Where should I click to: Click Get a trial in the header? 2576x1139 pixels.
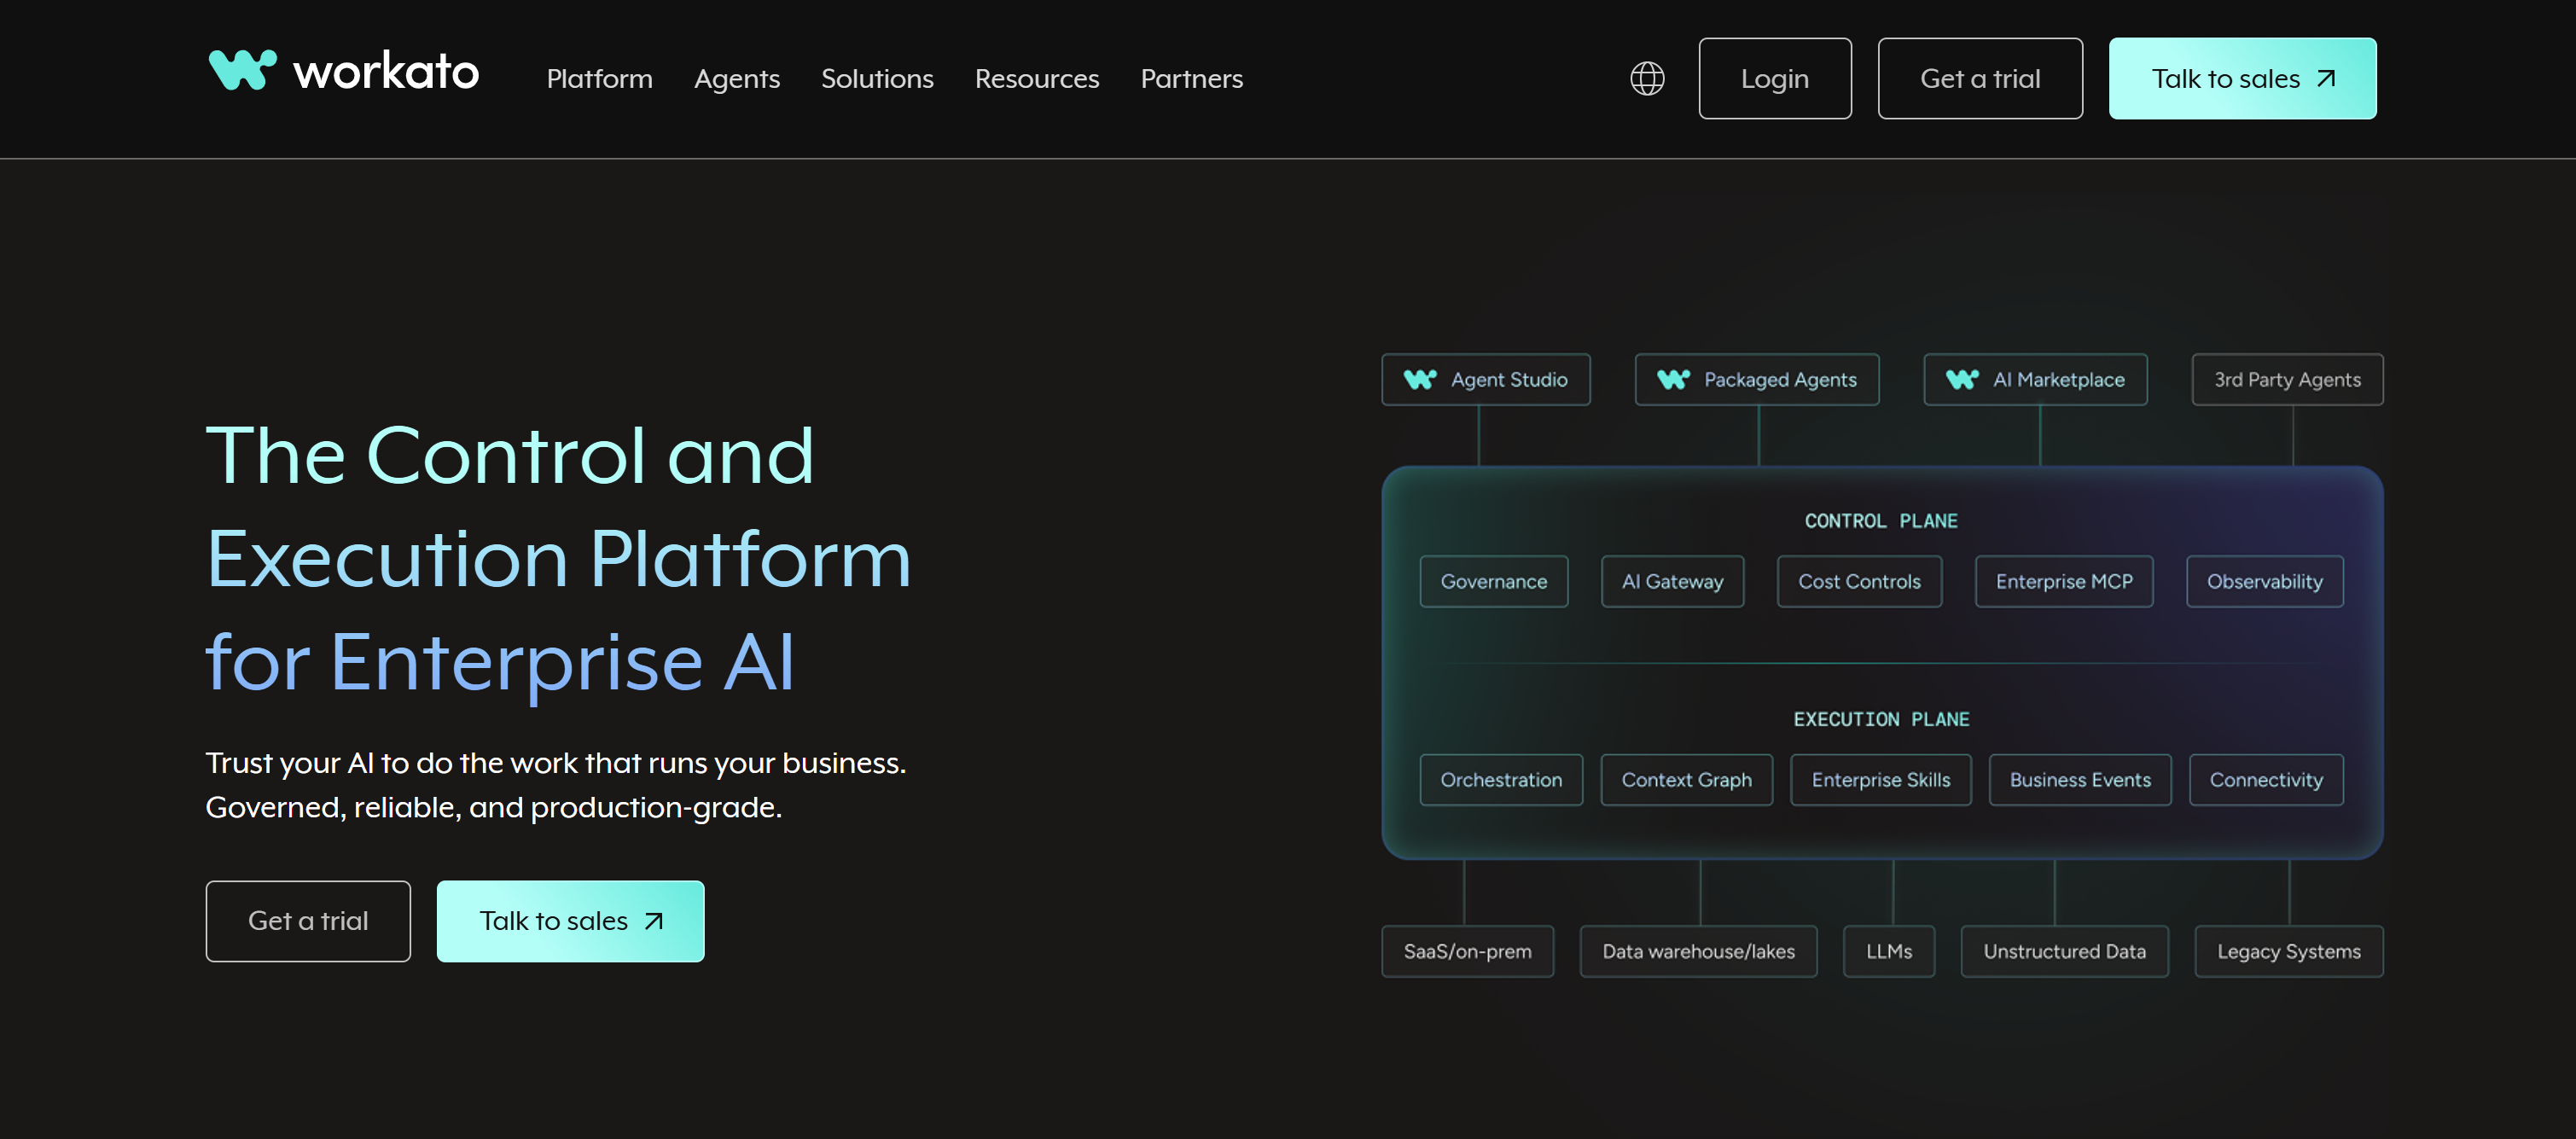[1980, 78]
